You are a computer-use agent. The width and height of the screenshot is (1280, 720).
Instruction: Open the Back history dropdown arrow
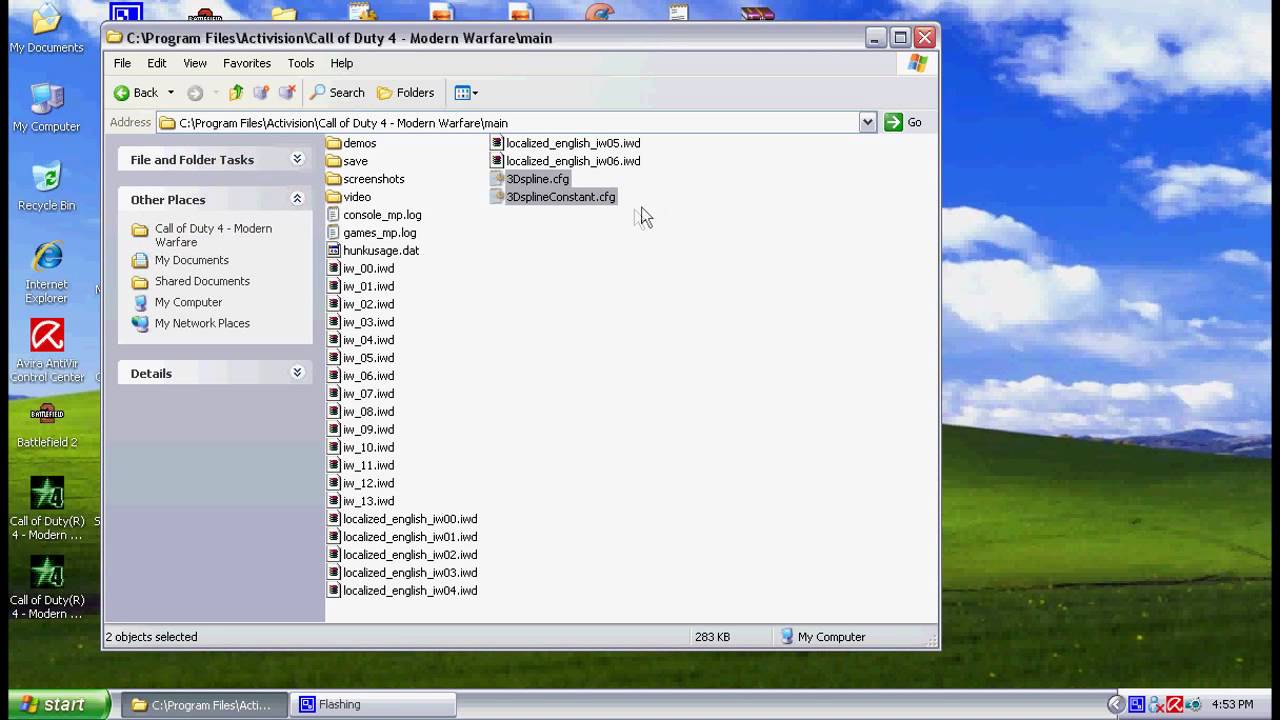[170, 93]
